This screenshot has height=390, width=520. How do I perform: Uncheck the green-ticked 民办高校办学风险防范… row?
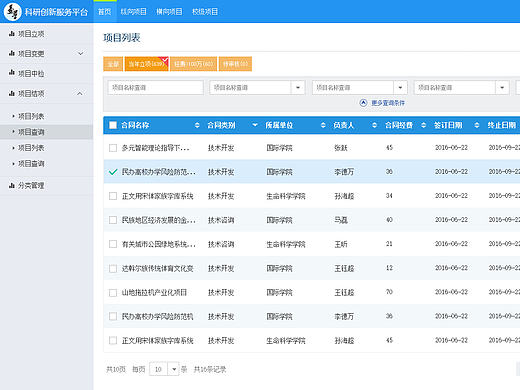click(113, 172)
